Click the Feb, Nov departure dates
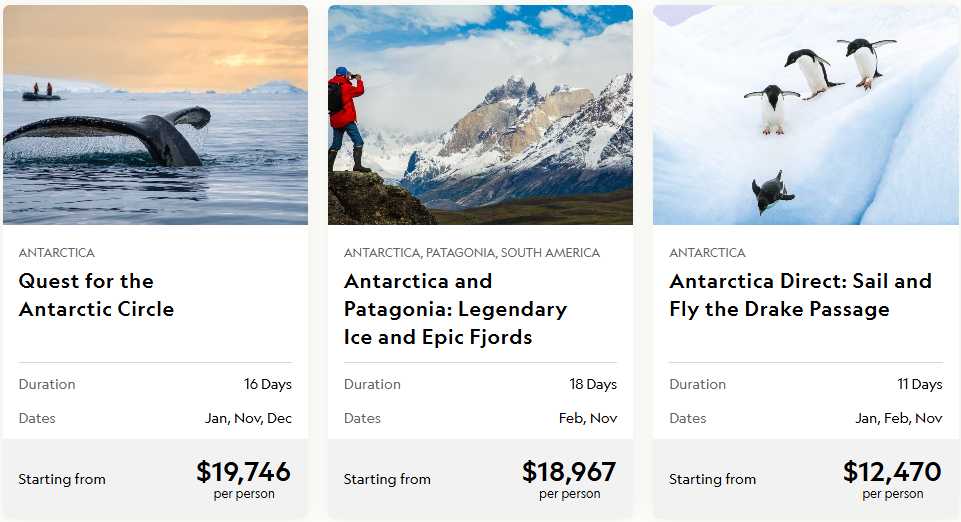 click(x=588, y=418)
